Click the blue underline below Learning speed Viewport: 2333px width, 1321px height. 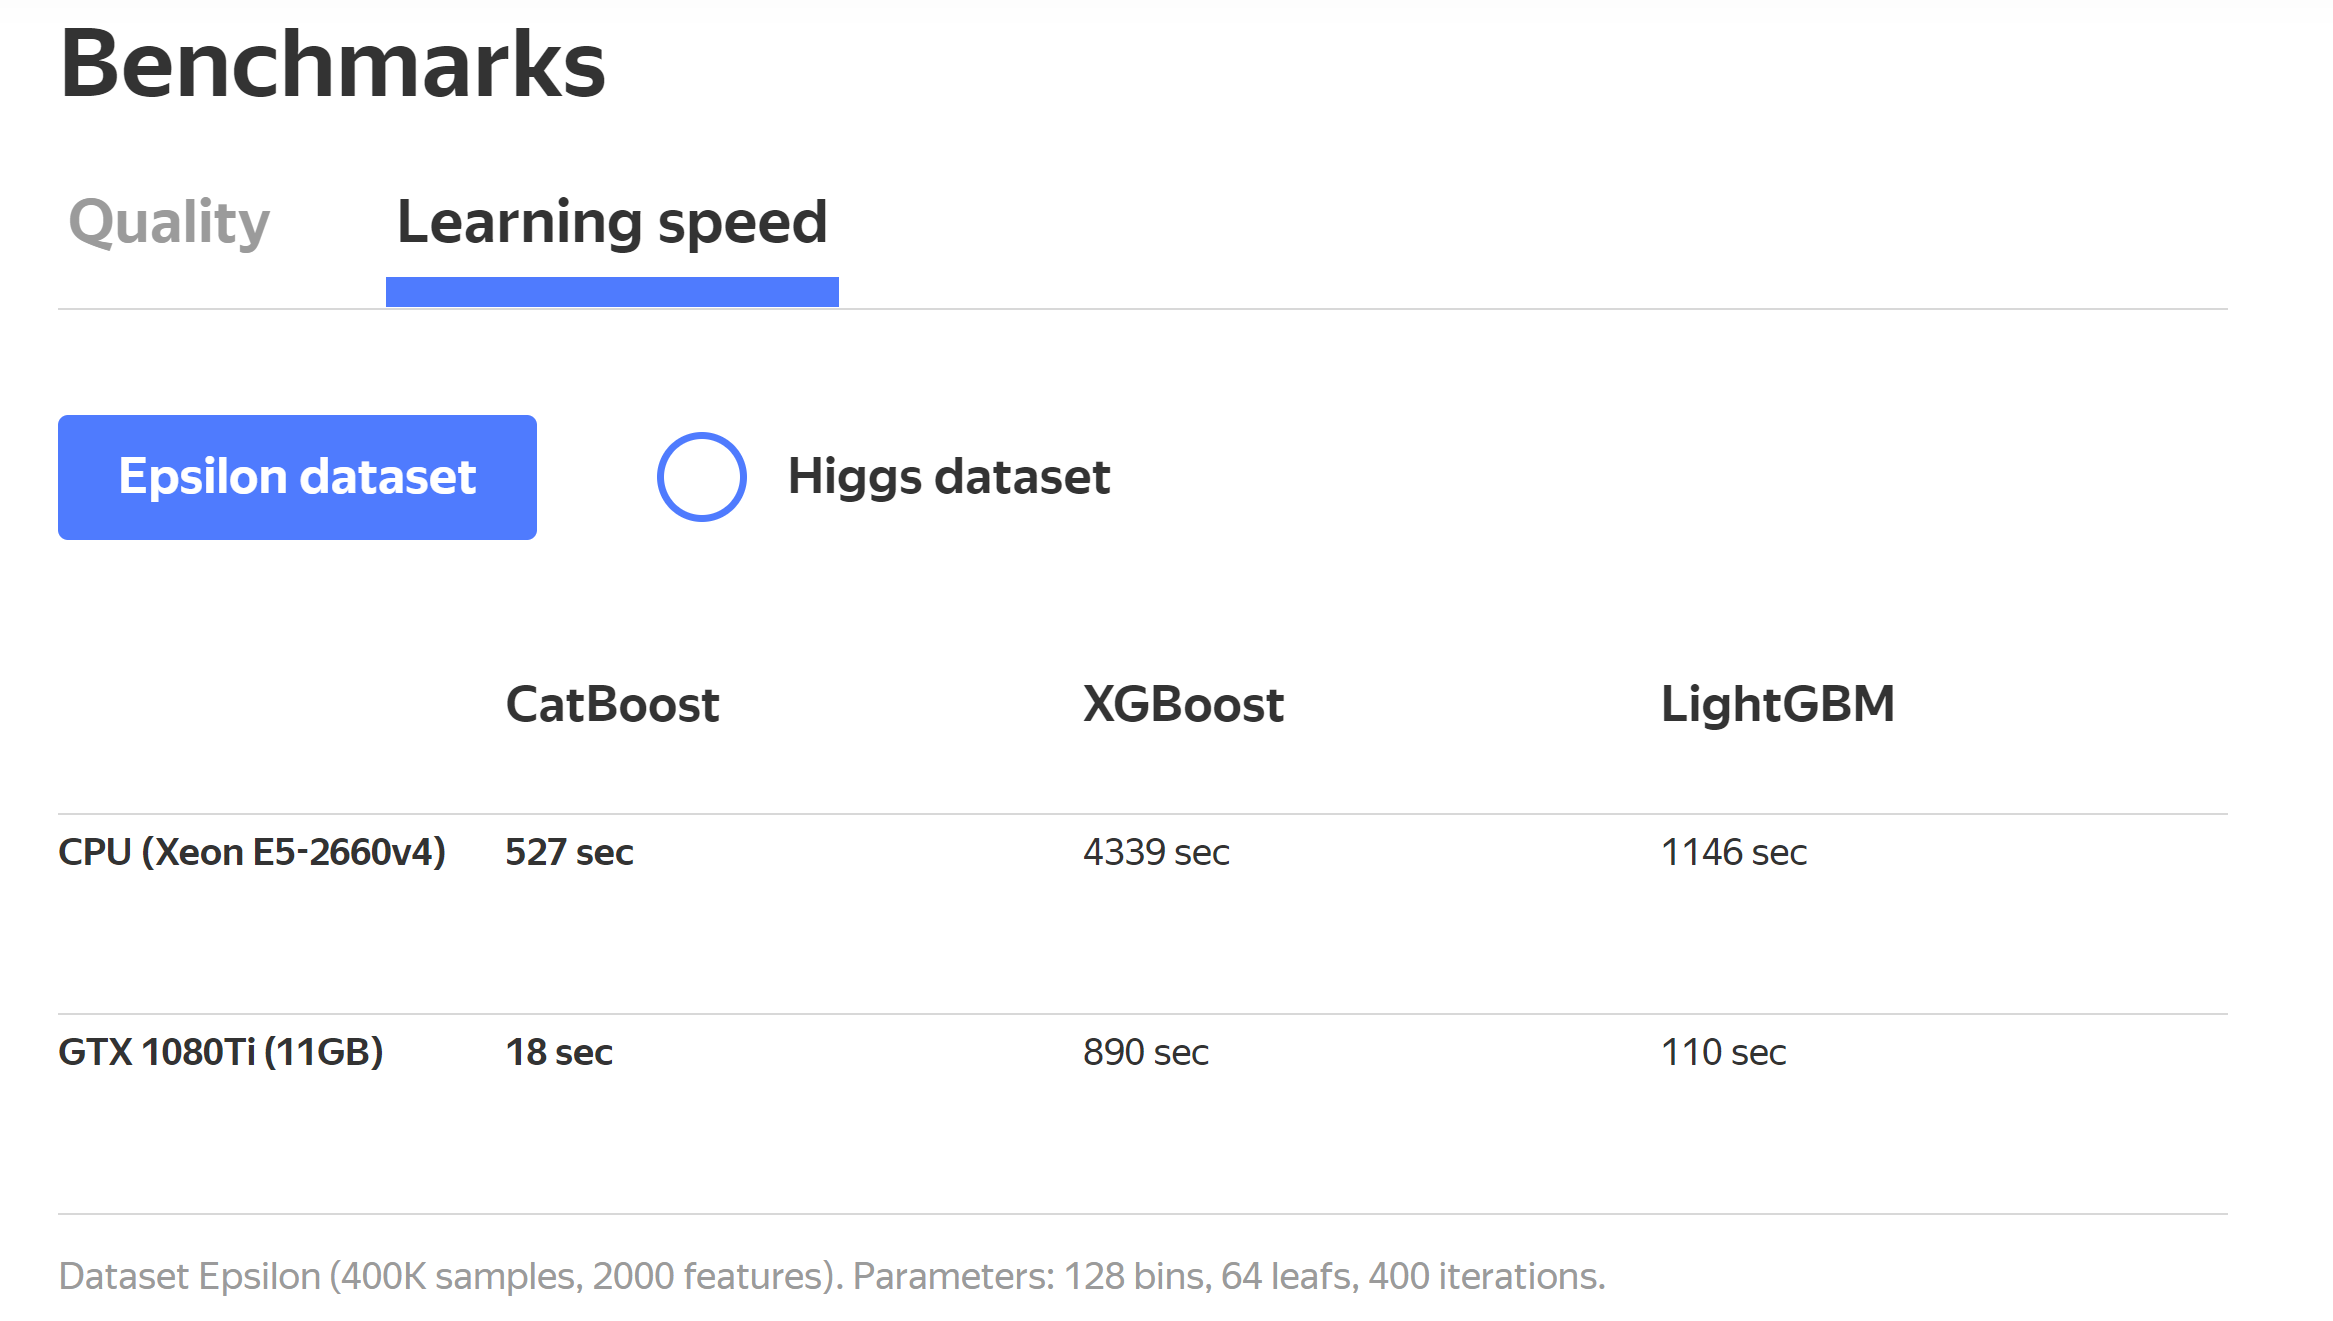(612, 292)
